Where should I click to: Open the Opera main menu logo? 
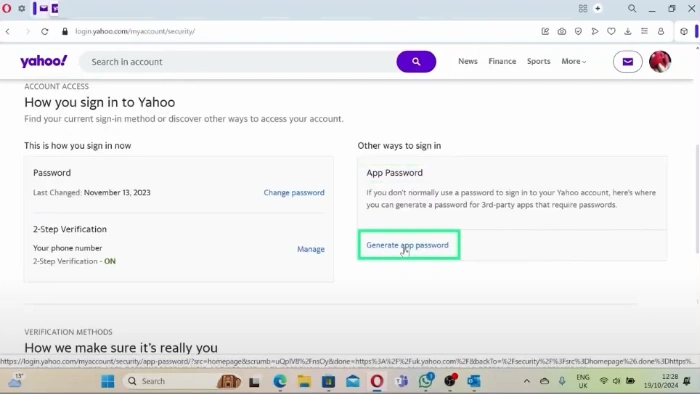point(7,8)
